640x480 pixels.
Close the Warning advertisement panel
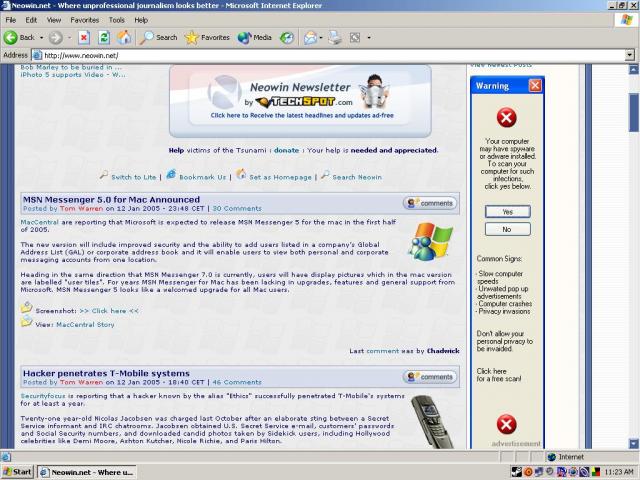(x=535, y=86)
